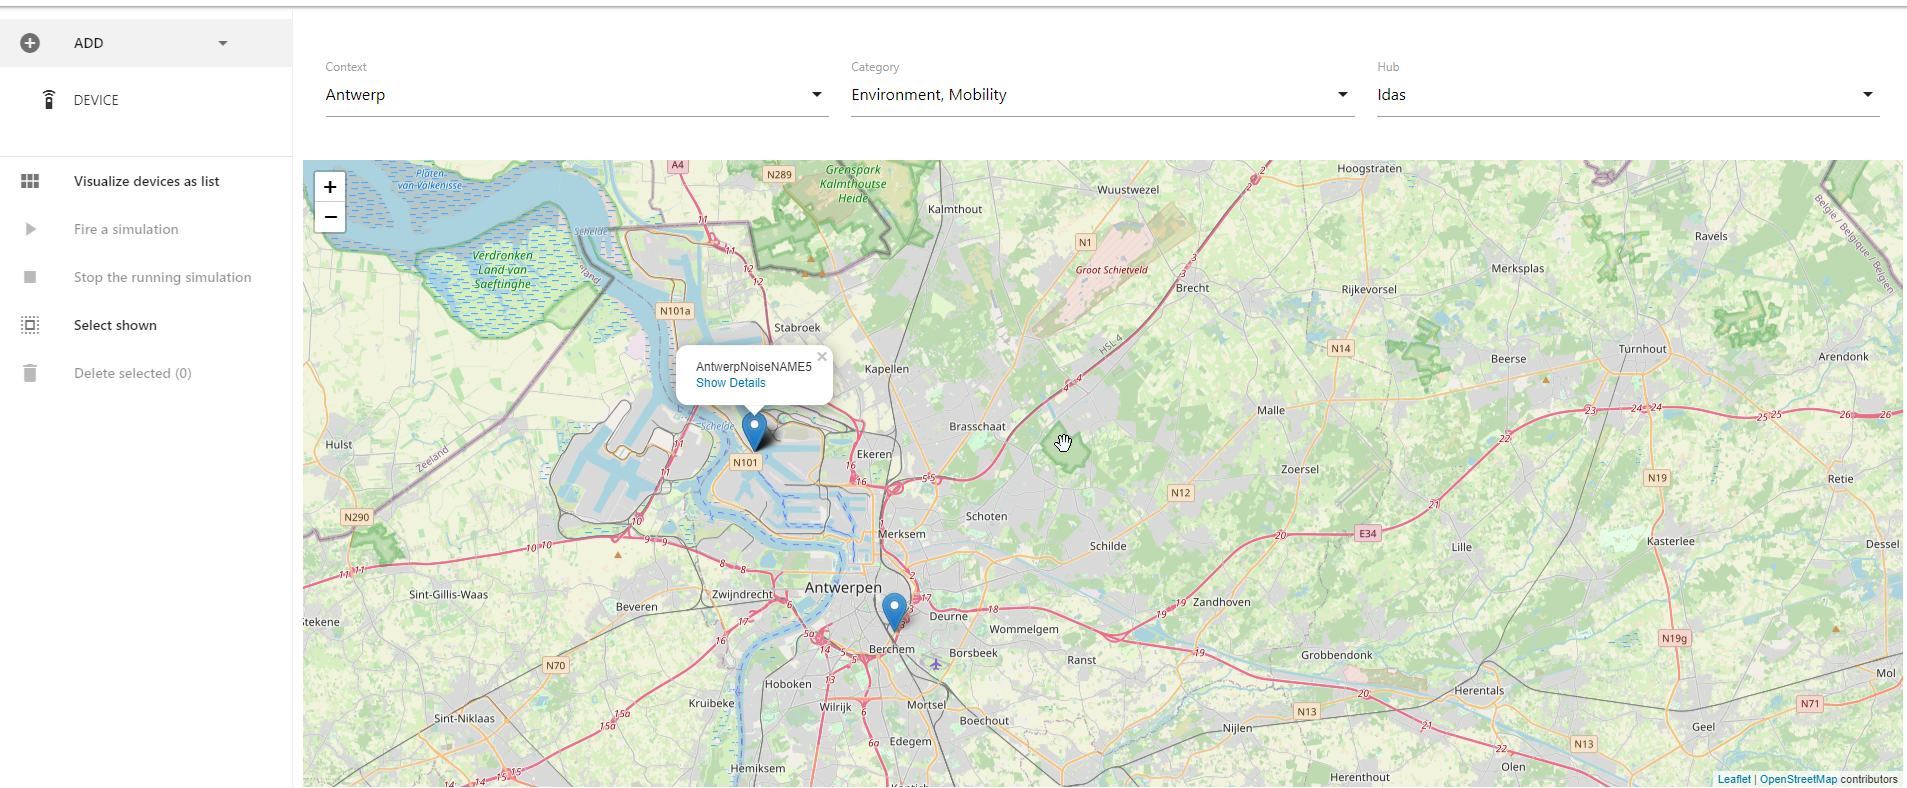This screenshot has width=1907, height=788.
Task: Close the AntwerpNoiseNAME5 popup
Action: point(822,357)
